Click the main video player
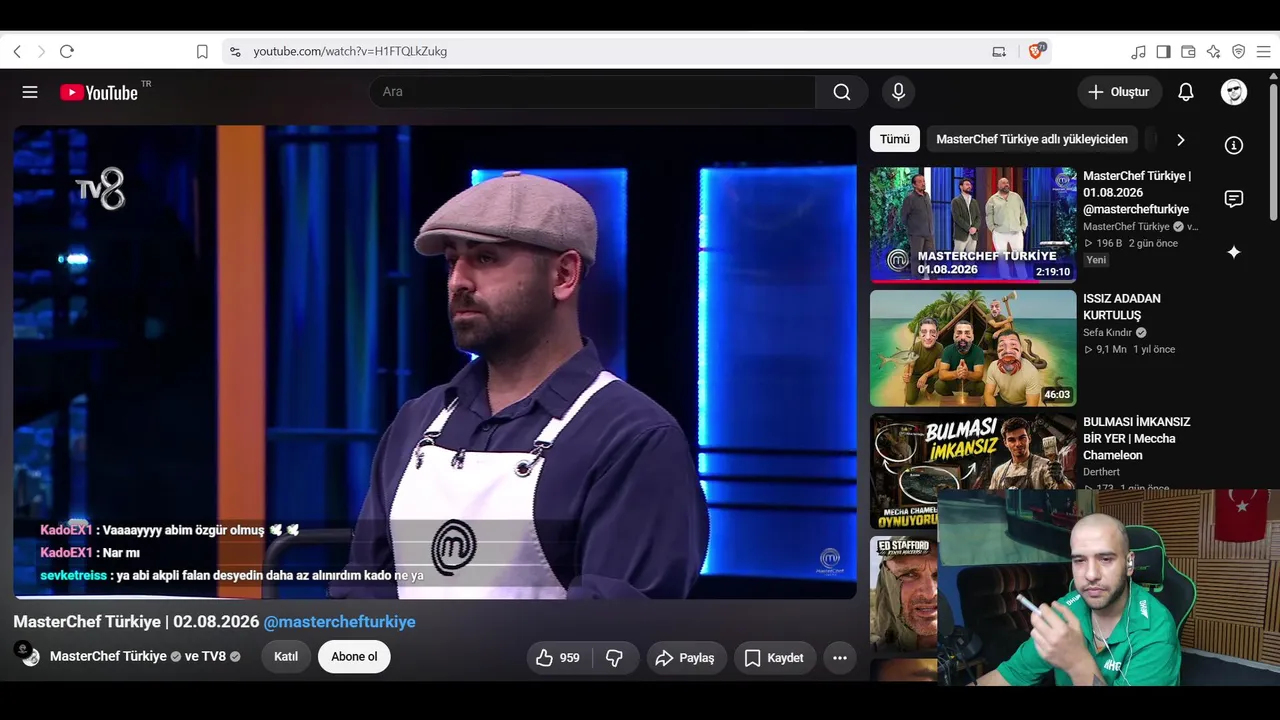The image size is (1280, 720). click(435, 362)
